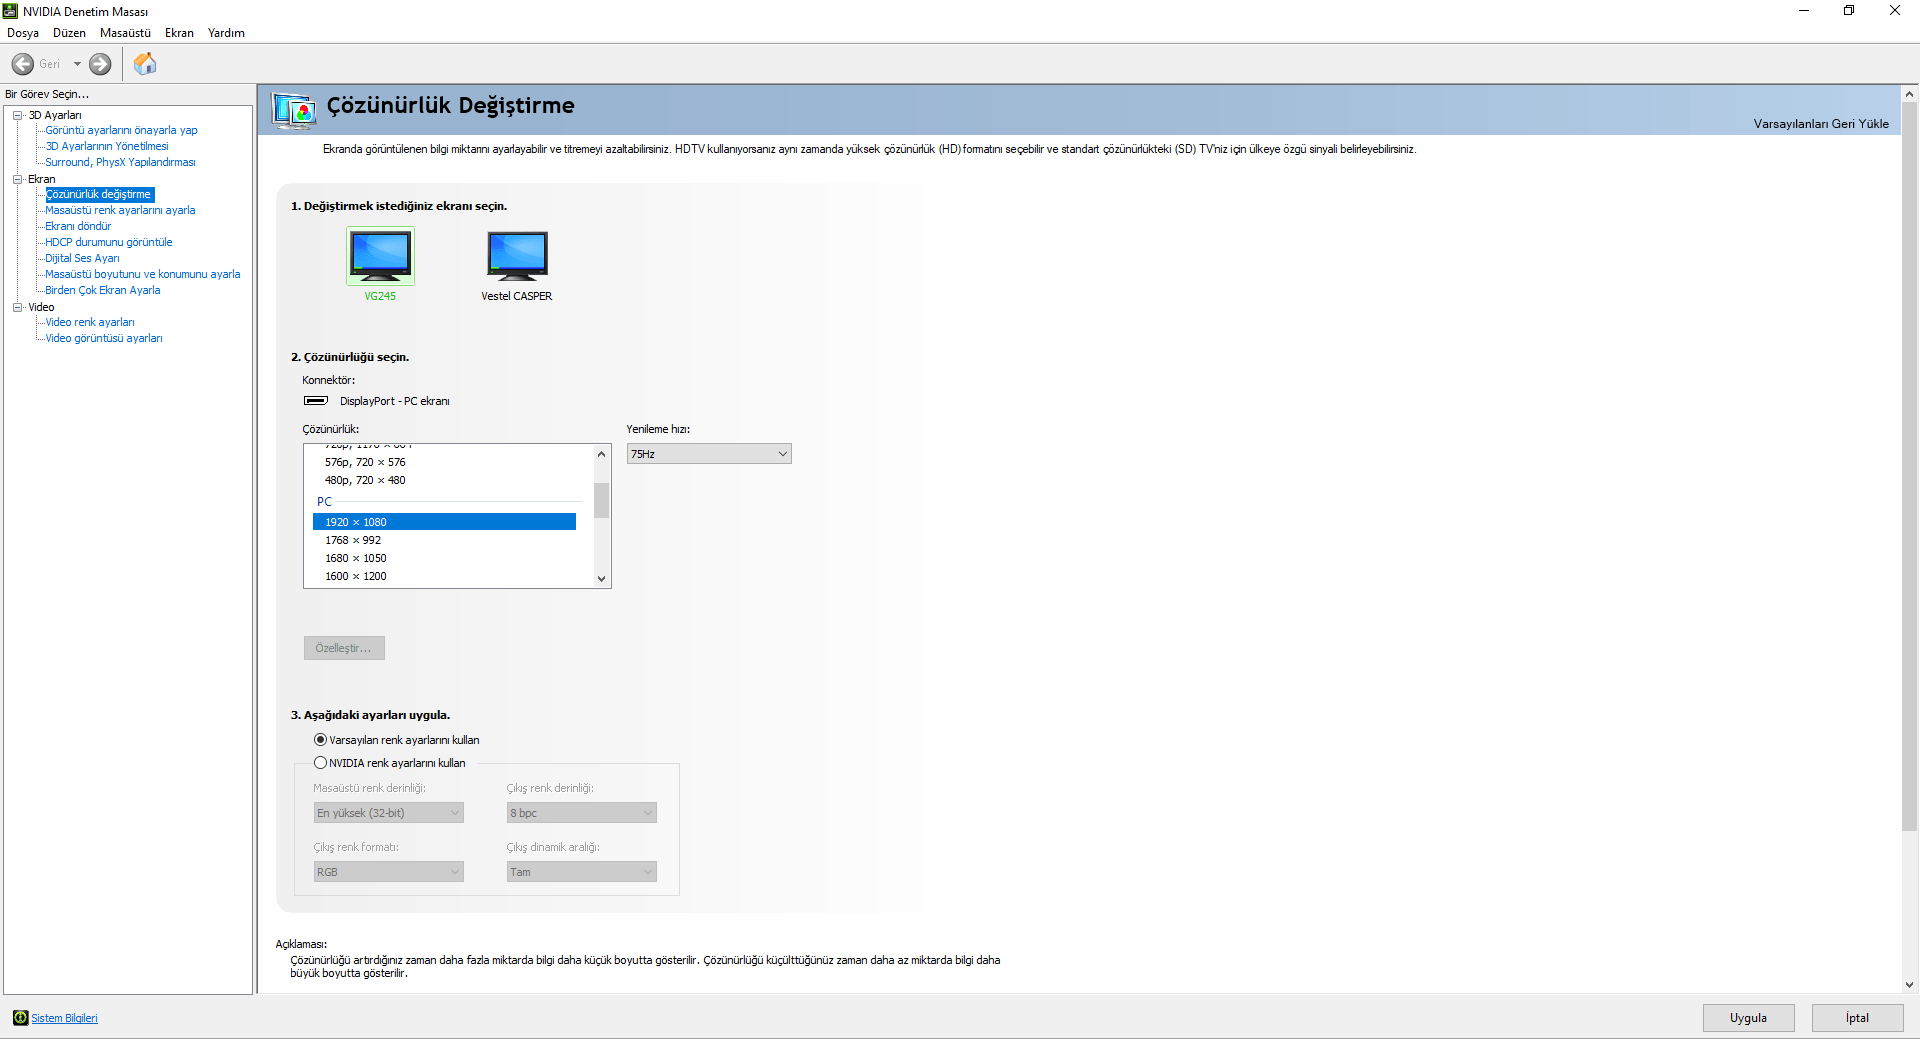Click resolution list scroll up arrow
Image resolution: width=1920 pixels, height=1040 pixels.
pyautogui.click(x=601, y=454)
